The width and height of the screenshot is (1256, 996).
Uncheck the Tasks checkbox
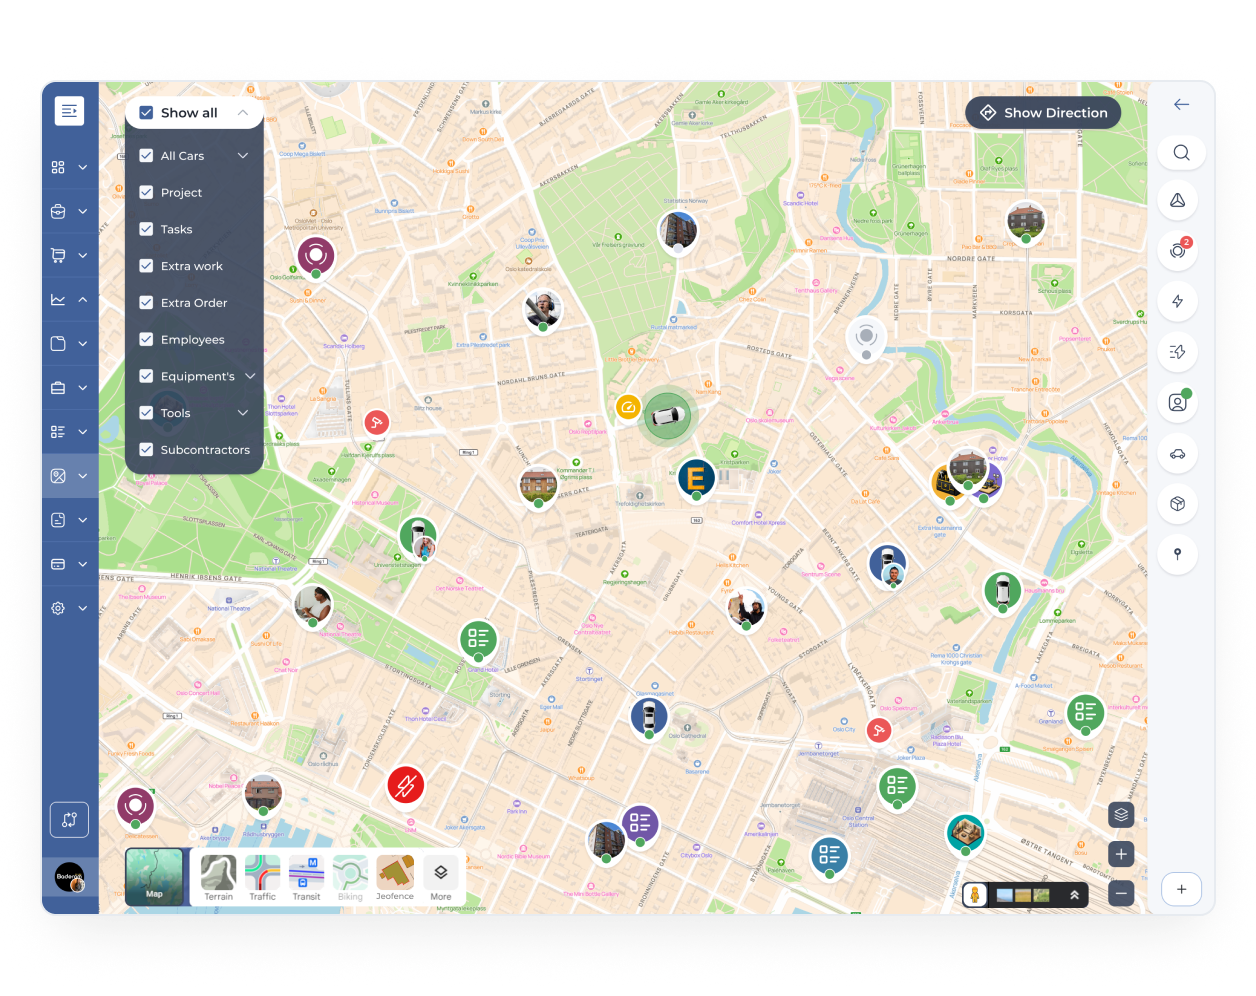coord(146,229)
